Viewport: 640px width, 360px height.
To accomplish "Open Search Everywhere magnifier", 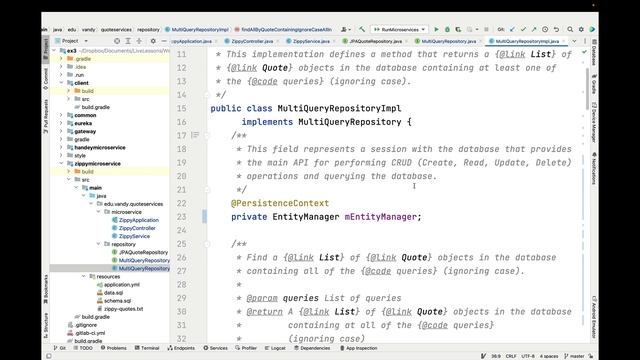I will pyautogui.click(x=570, y=29).
